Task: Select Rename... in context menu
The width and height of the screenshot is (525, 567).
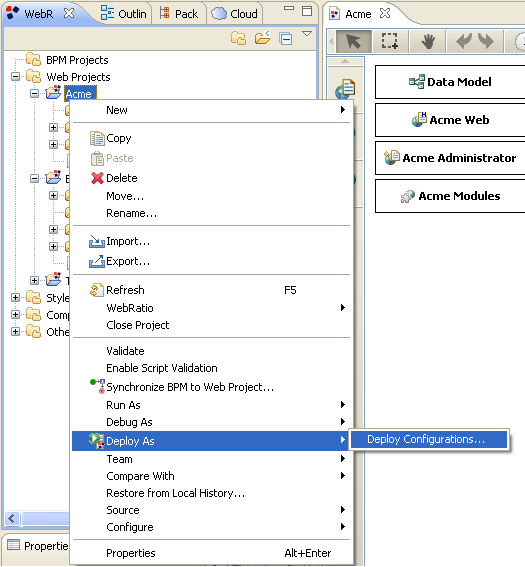Action: (212, 213)
